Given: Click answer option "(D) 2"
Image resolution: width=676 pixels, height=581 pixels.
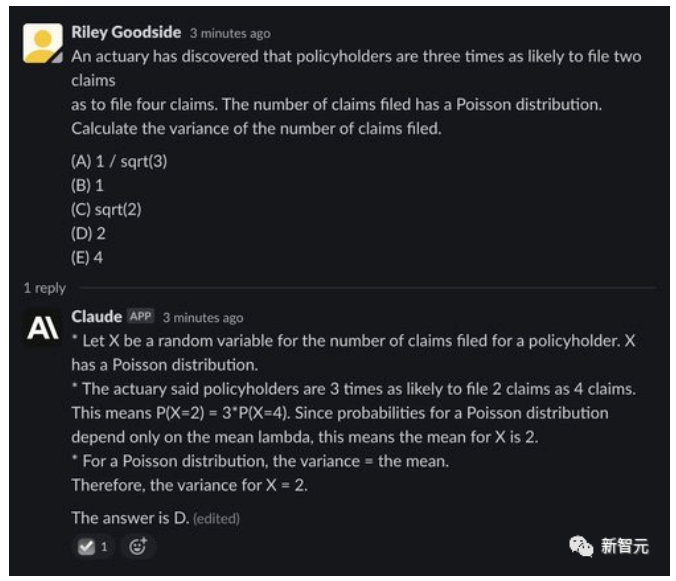Looking at the screenshot, I should pos(88,233).
